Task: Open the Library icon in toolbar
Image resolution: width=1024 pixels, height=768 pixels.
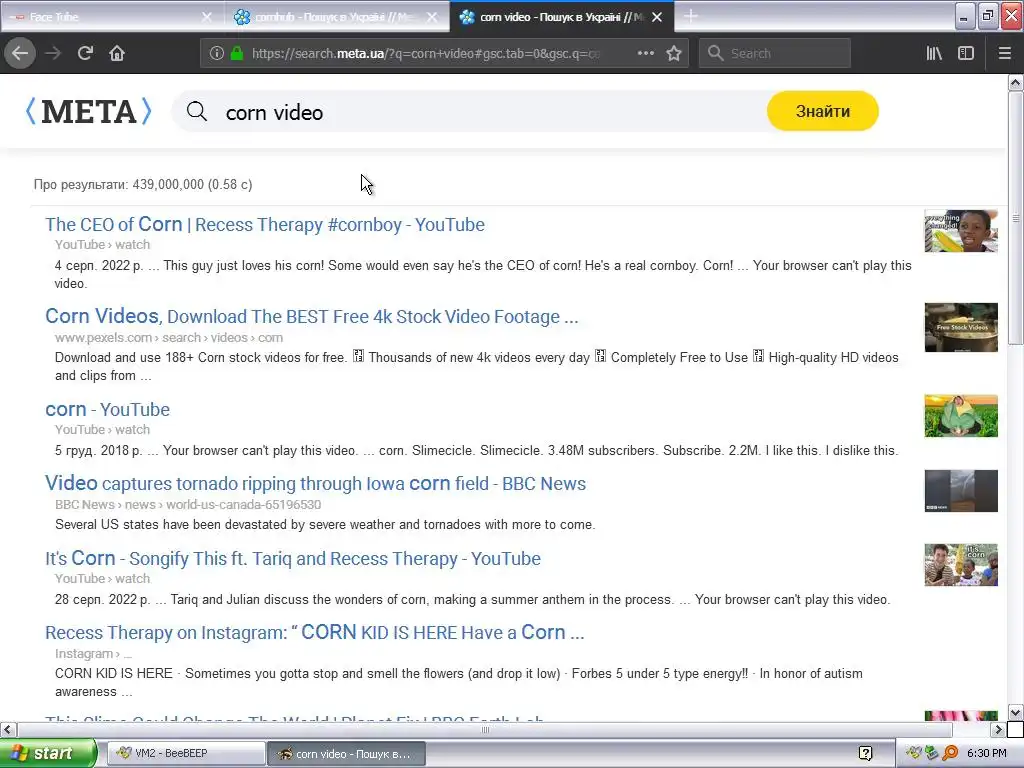Action: coord(934,53)
